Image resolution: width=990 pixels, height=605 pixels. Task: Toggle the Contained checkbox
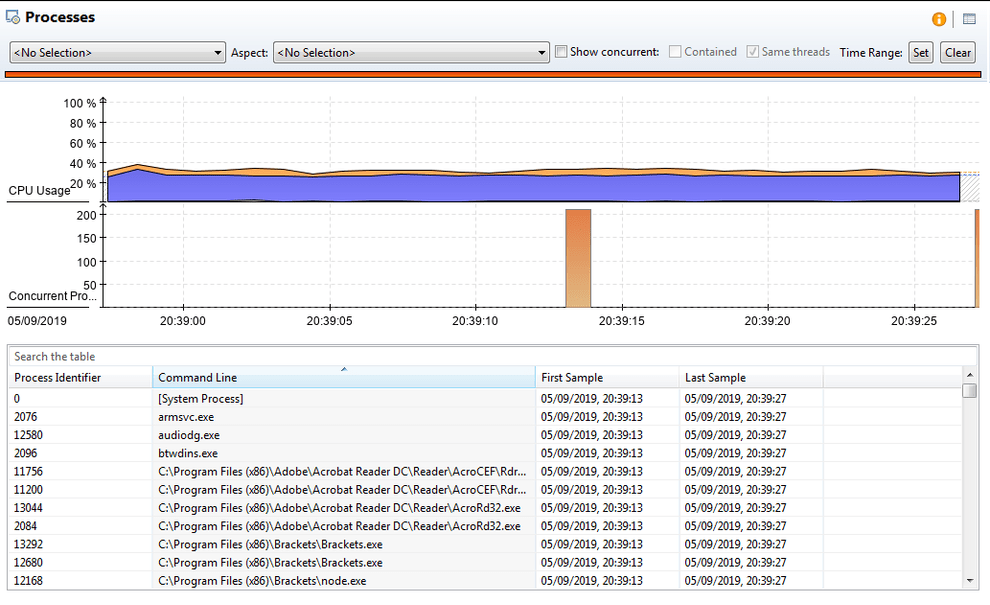tap(676, 51)
